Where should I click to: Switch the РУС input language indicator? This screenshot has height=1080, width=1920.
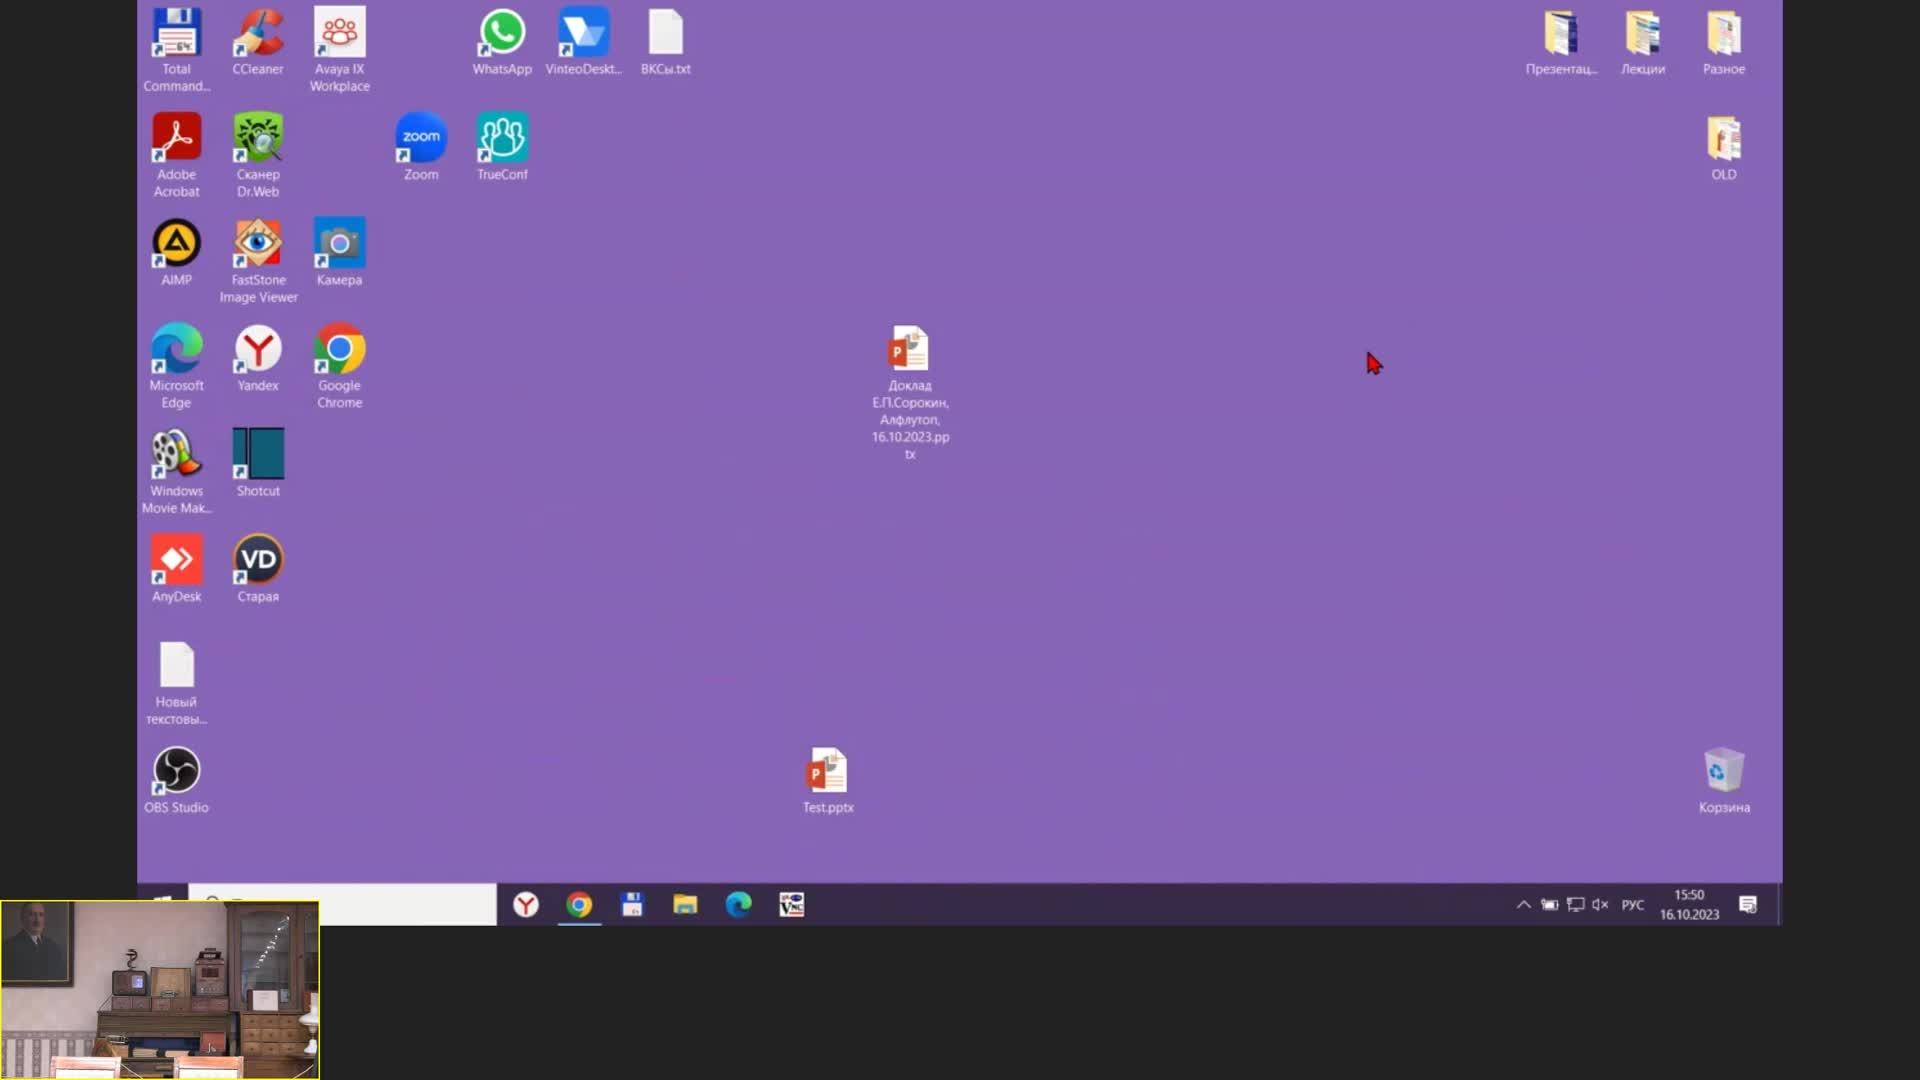click(x=1633, y=905)
